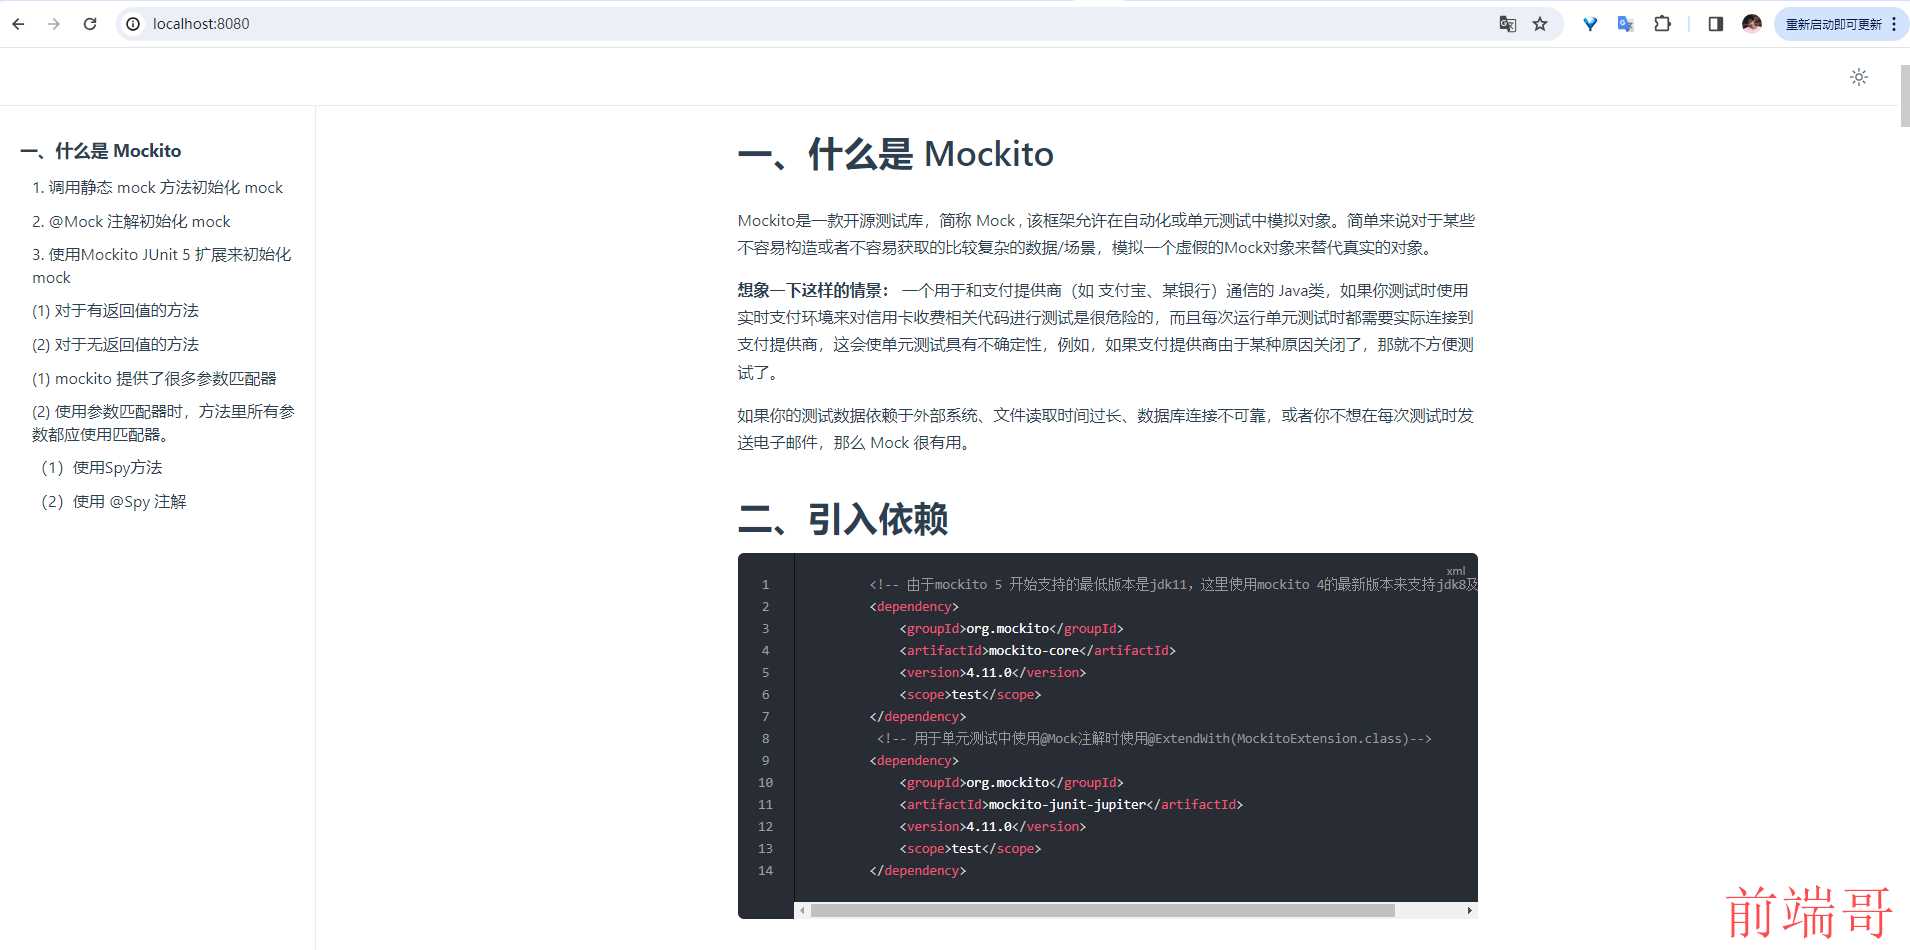Open Chrome three-dot menu

click(x=1894, y=24)
